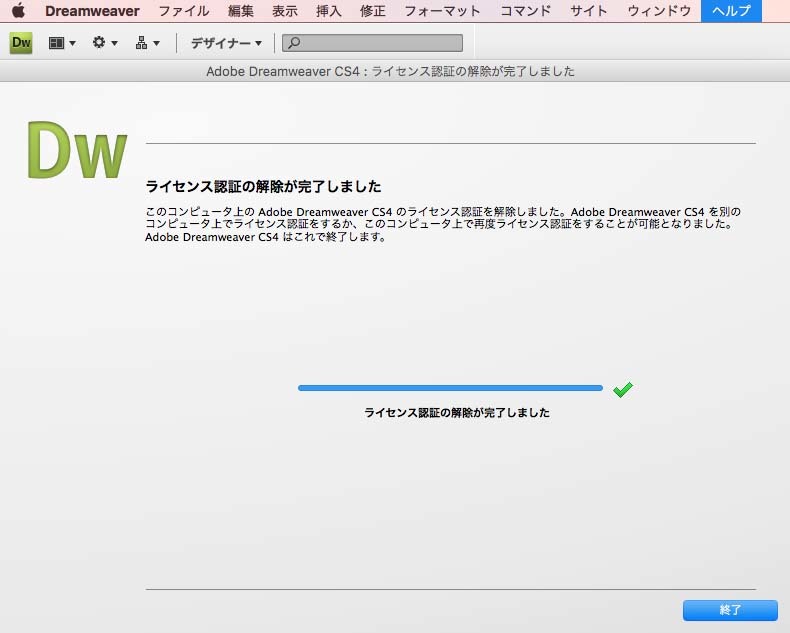Viewport: 790px width, 633px height.
Task: Open the ウィンドウ menu
Action: coord(659,11)
